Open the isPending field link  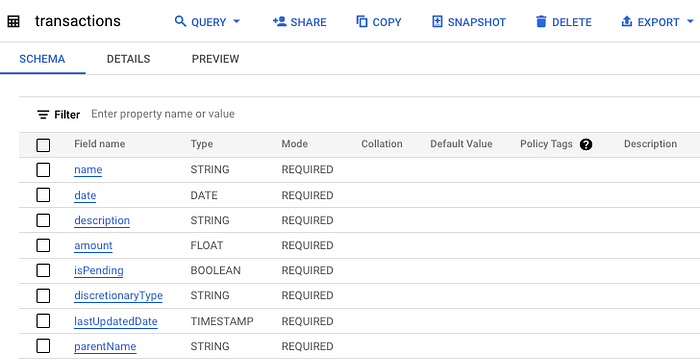99,271
